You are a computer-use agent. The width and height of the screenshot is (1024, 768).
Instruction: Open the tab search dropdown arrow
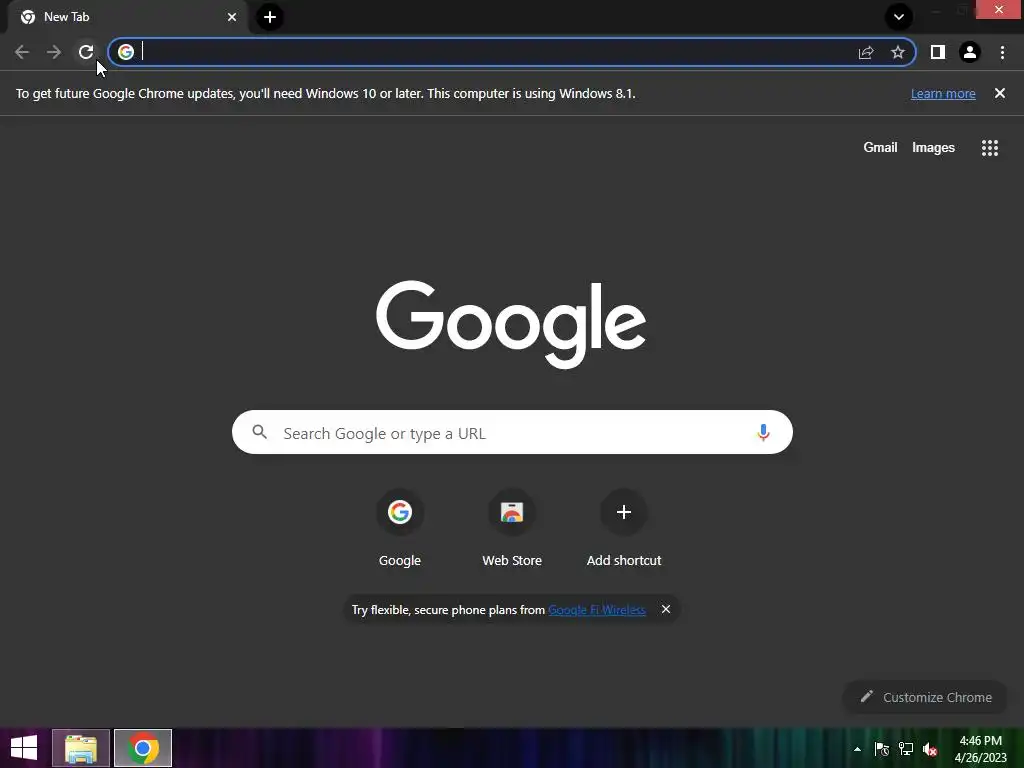pos(899,17)
